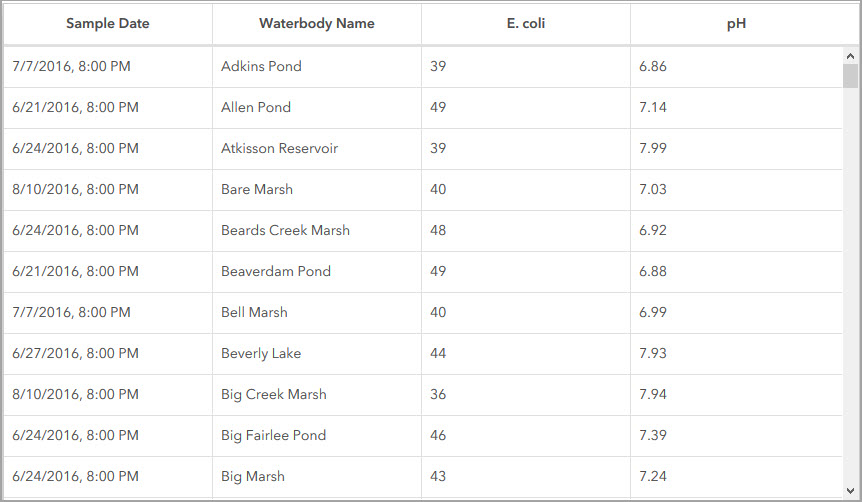Click the Atkisson Reservoir cell

coord(279,149)
